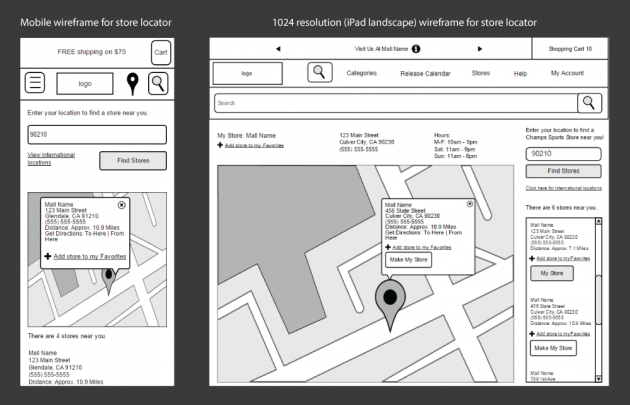Focus the 90210 zip field in iPad sidebar
Image resolution: width=630 pixels, height=405 pixels.
point(563,153)
